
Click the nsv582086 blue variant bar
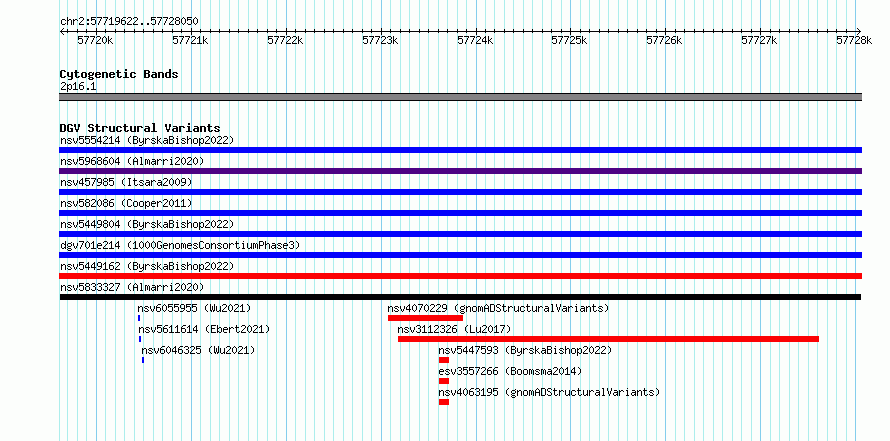click(460, 213)
